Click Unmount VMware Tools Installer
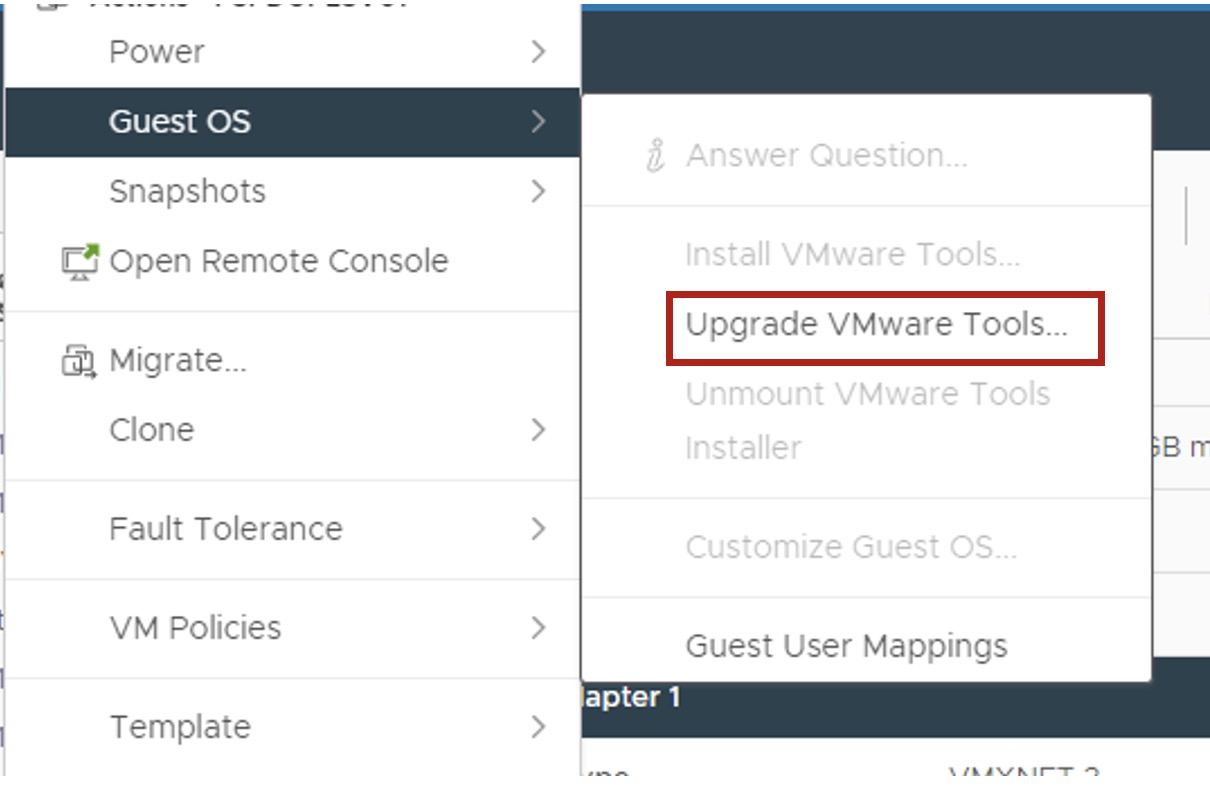The height and width of the screenshot is (800, 1210). (x=867, y=420)
